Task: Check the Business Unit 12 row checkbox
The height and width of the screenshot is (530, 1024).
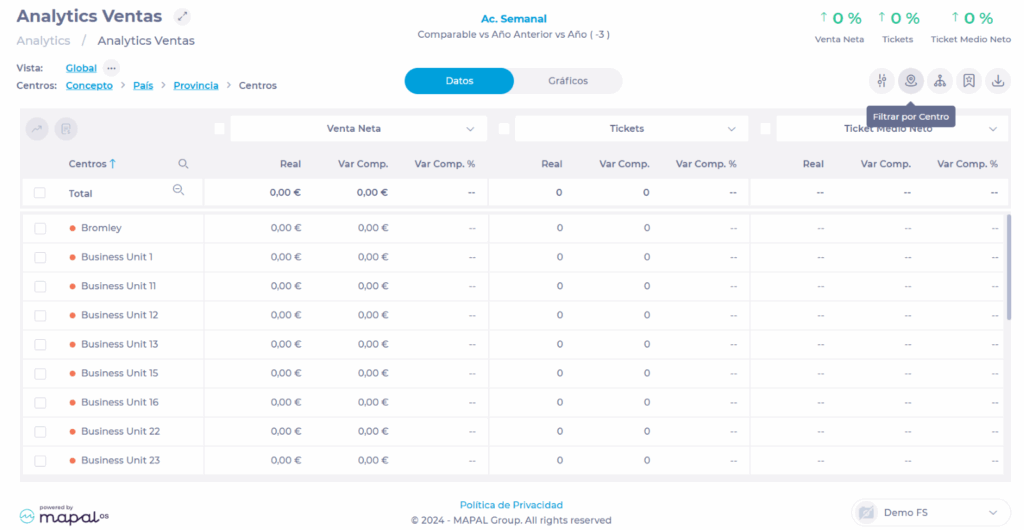Action: tap(40, 315)
